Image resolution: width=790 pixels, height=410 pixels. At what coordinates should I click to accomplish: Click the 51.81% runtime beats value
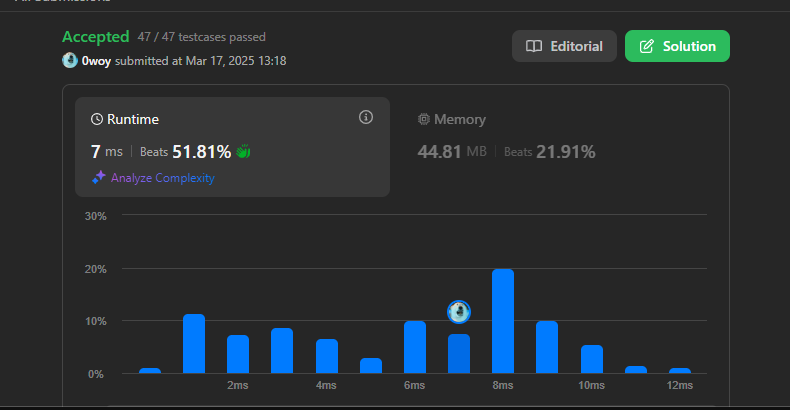[x=202, y=152]
